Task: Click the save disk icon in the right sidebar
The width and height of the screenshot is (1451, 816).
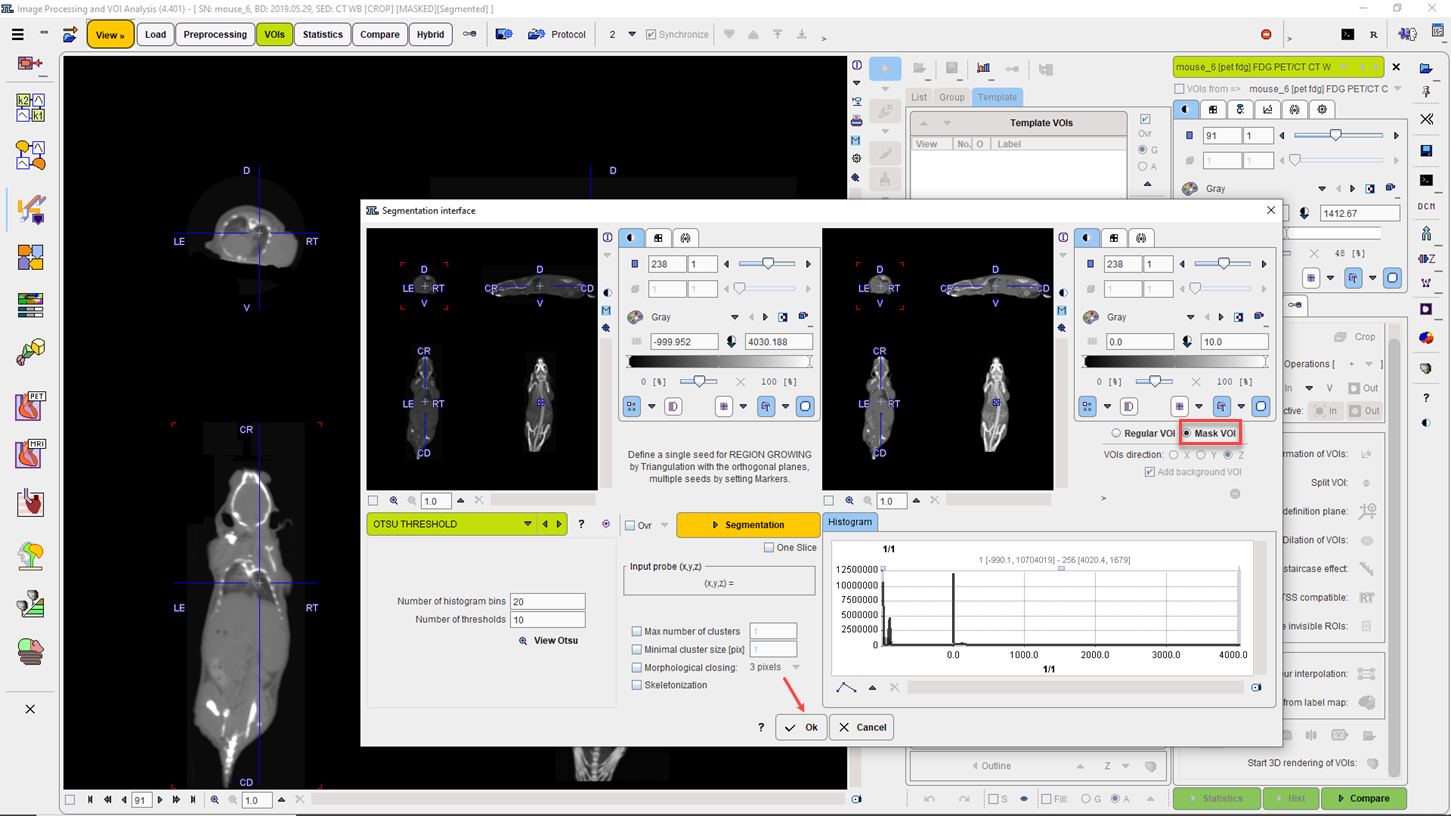Action: [1427, 151]
